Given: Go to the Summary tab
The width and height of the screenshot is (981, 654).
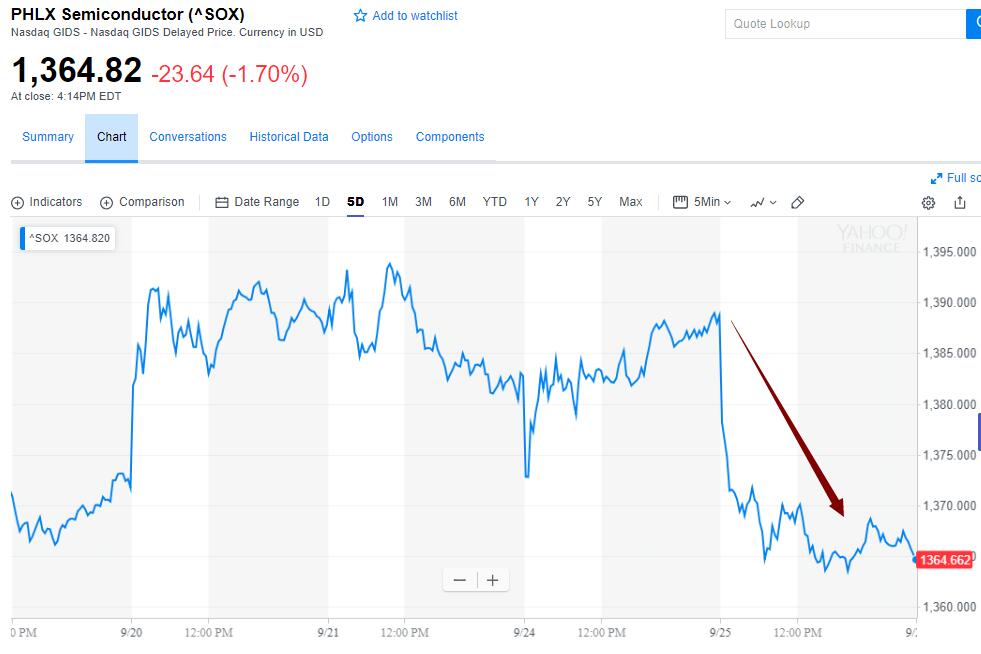Looking at the screenshot, I should pyautogui.click(x=48, y=136).
